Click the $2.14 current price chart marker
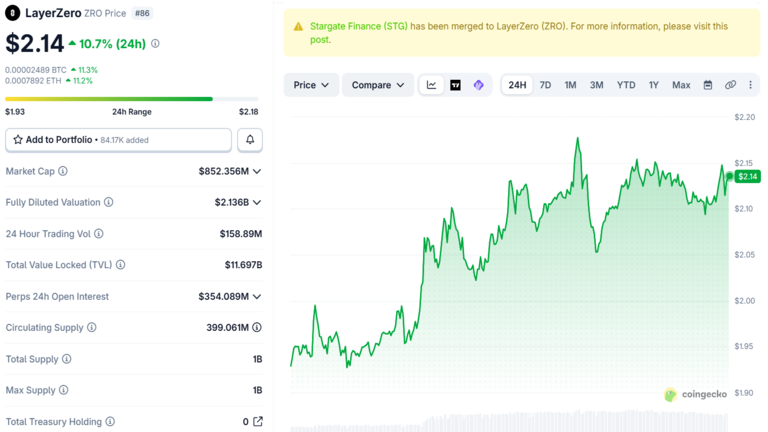Screen dimensions: 768x432 coord(747,176)
